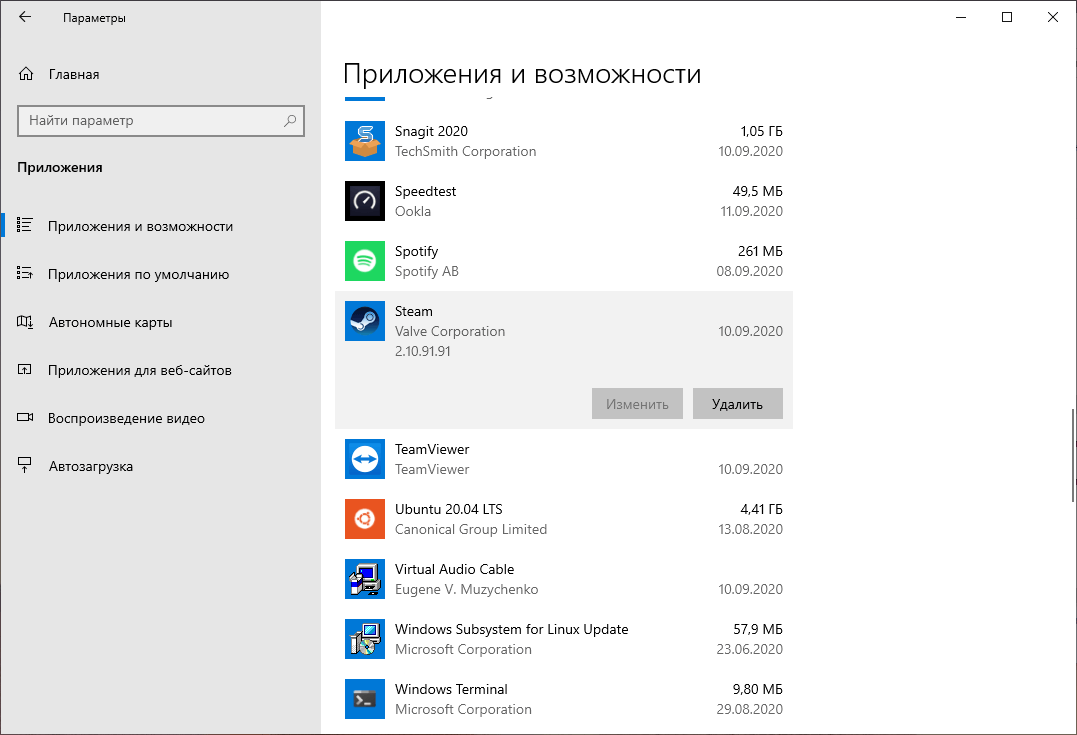Select the Ubuntu 20.04 LTS name
Image resolution: width=1077 pixels, height=735 pixels.
449,509
